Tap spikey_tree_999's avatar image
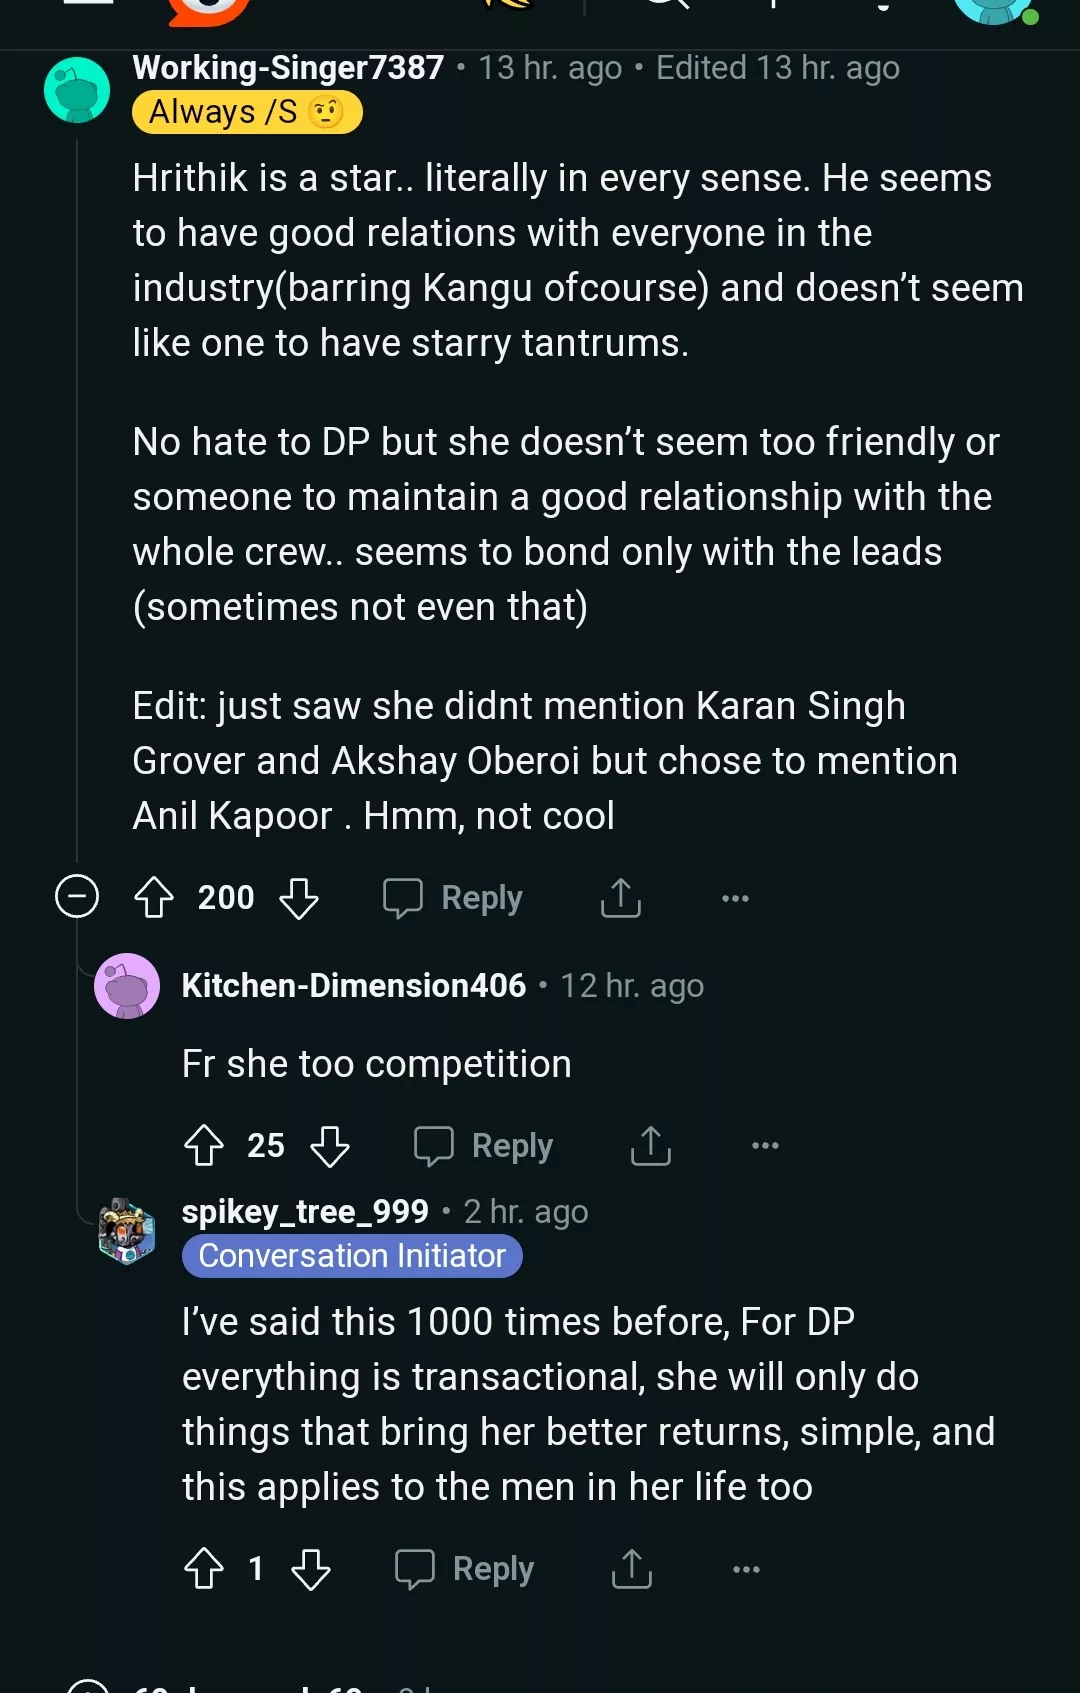The image size is (1080, 1693). click(x=127, y=1231)
